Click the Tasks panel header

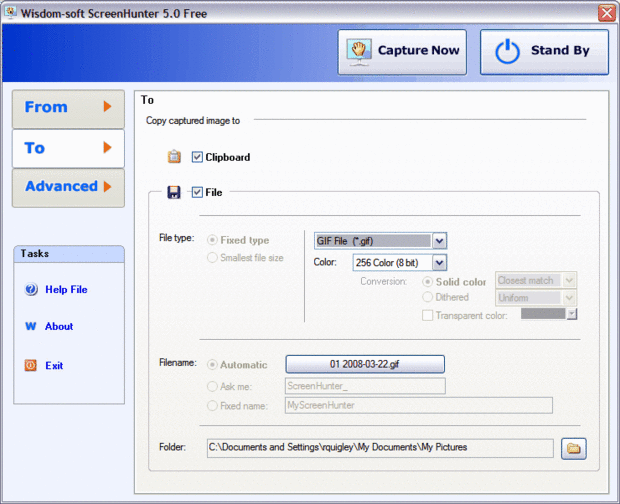tap(69, 254)
